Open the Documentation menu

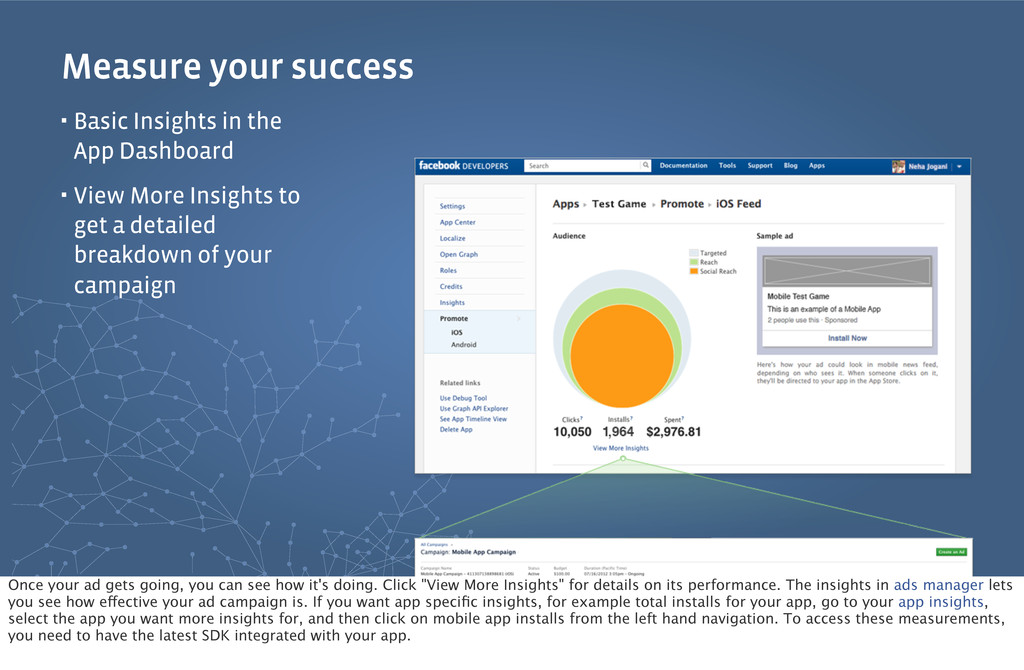683,166
